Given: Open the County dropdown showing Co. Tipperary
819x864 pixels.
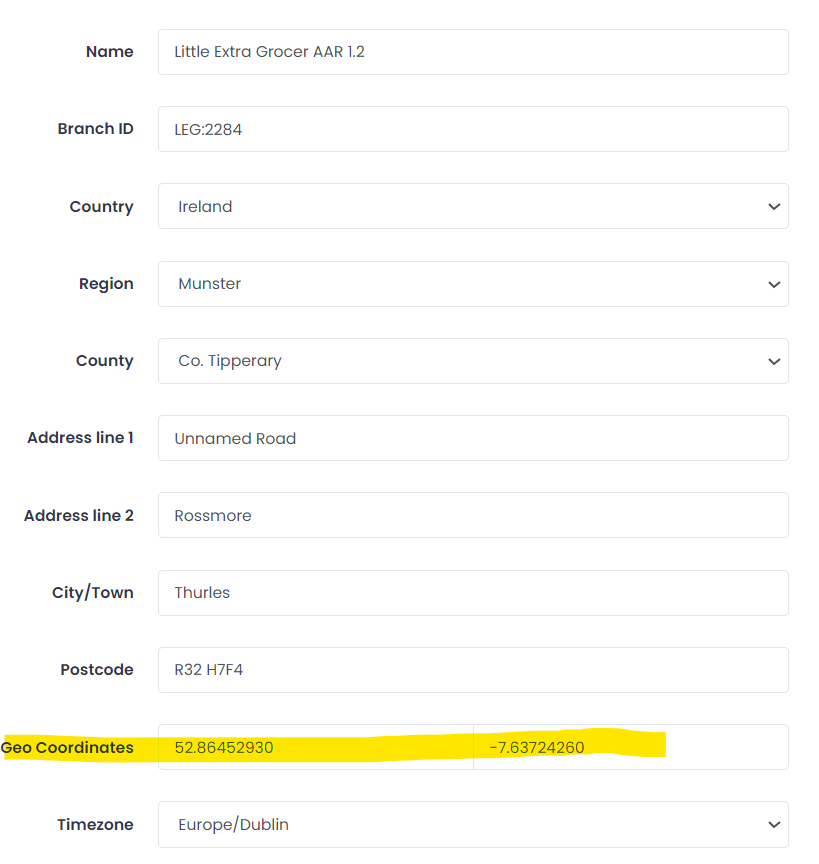Looking at the screenshot, I should pos(472,361).
